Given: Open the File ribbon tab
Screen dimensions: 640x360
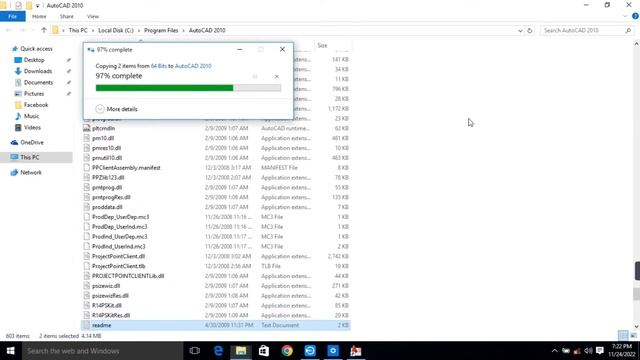Looking at the screenshot, I should coord(13,16).
